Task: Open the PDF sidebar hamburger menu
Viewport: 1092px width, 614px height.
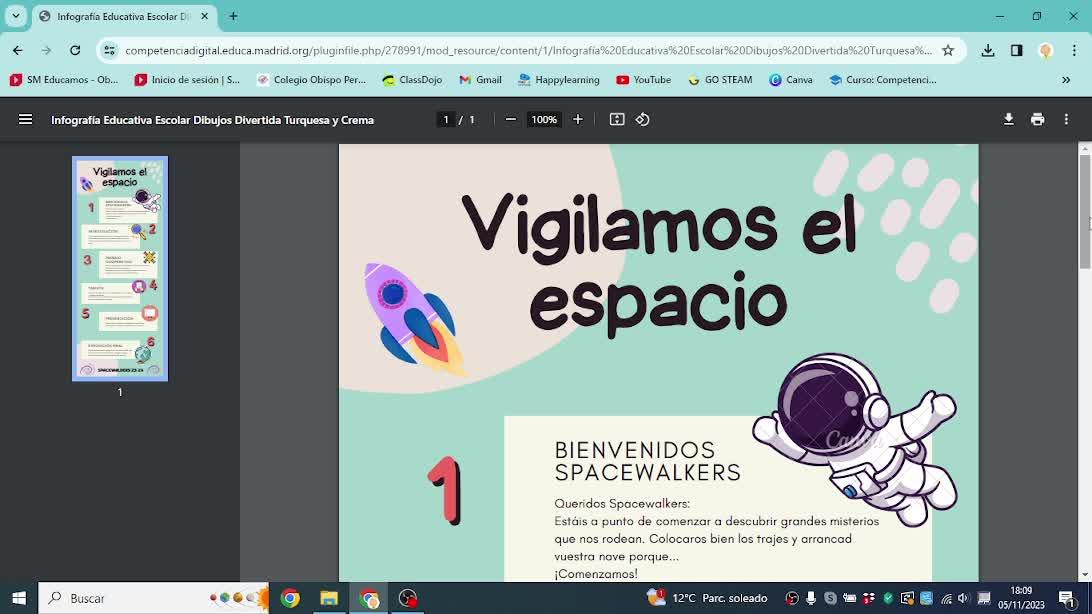Action: (26, 120)
